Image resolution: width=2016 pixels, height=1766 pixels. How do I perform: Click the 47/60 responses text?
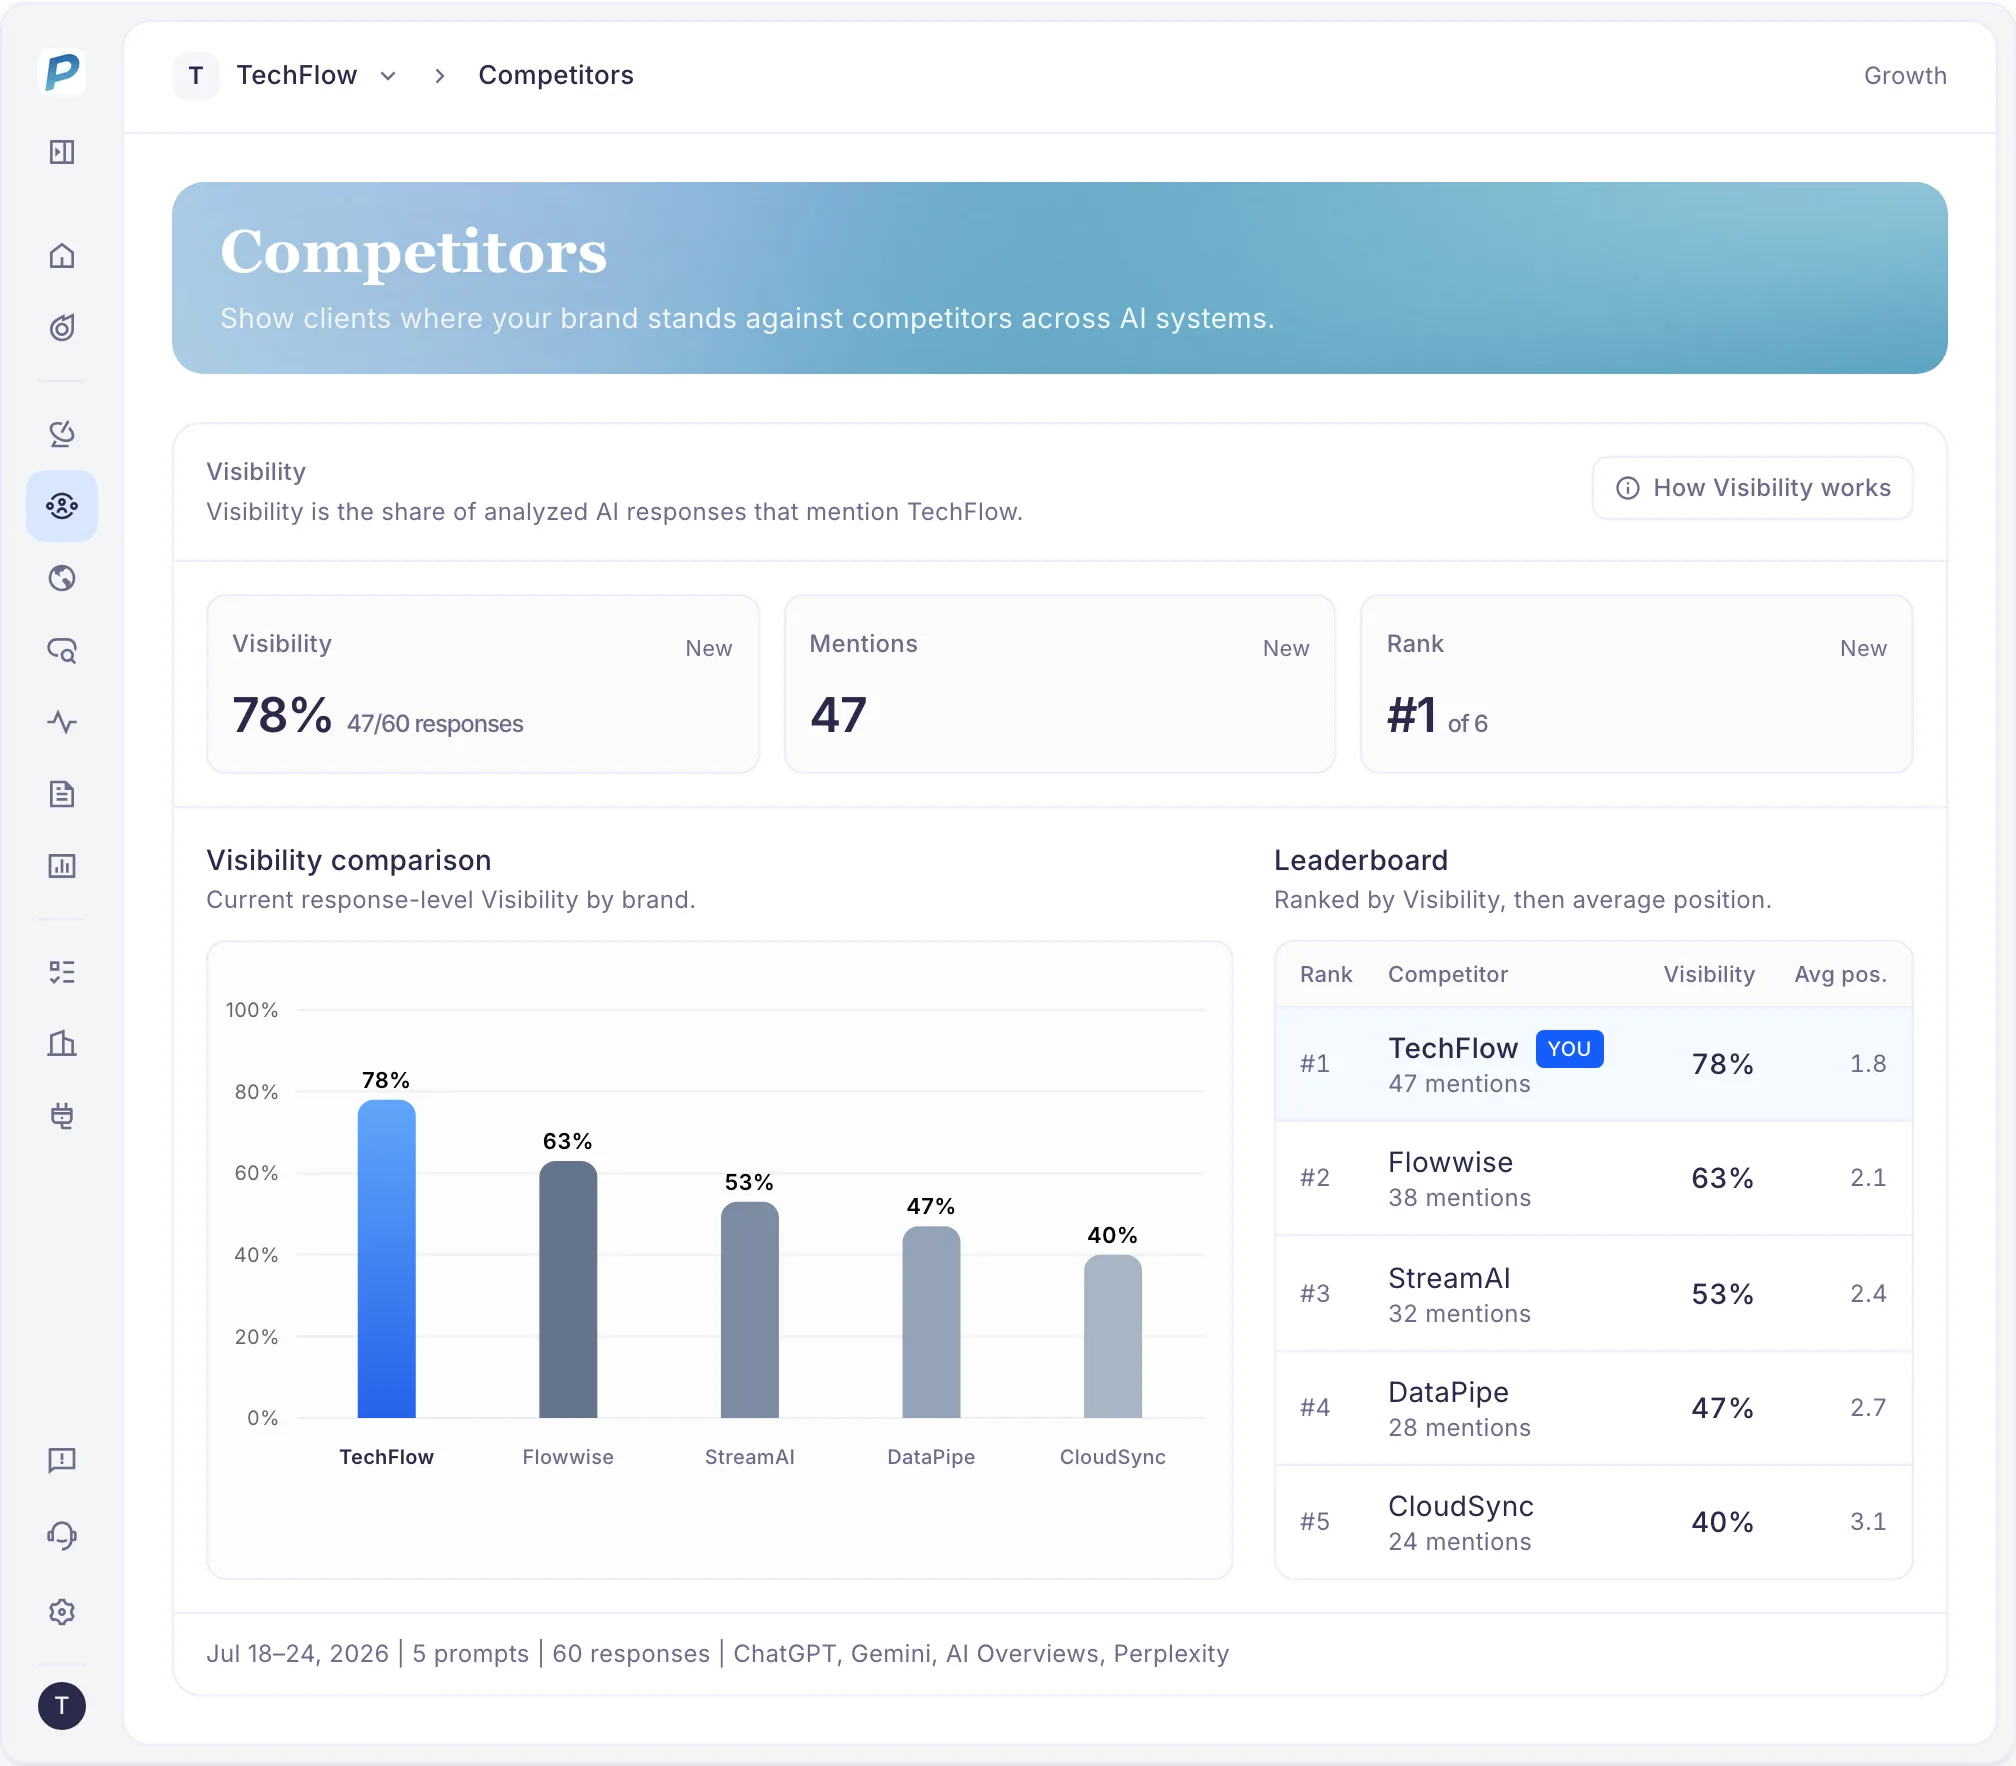435,724
